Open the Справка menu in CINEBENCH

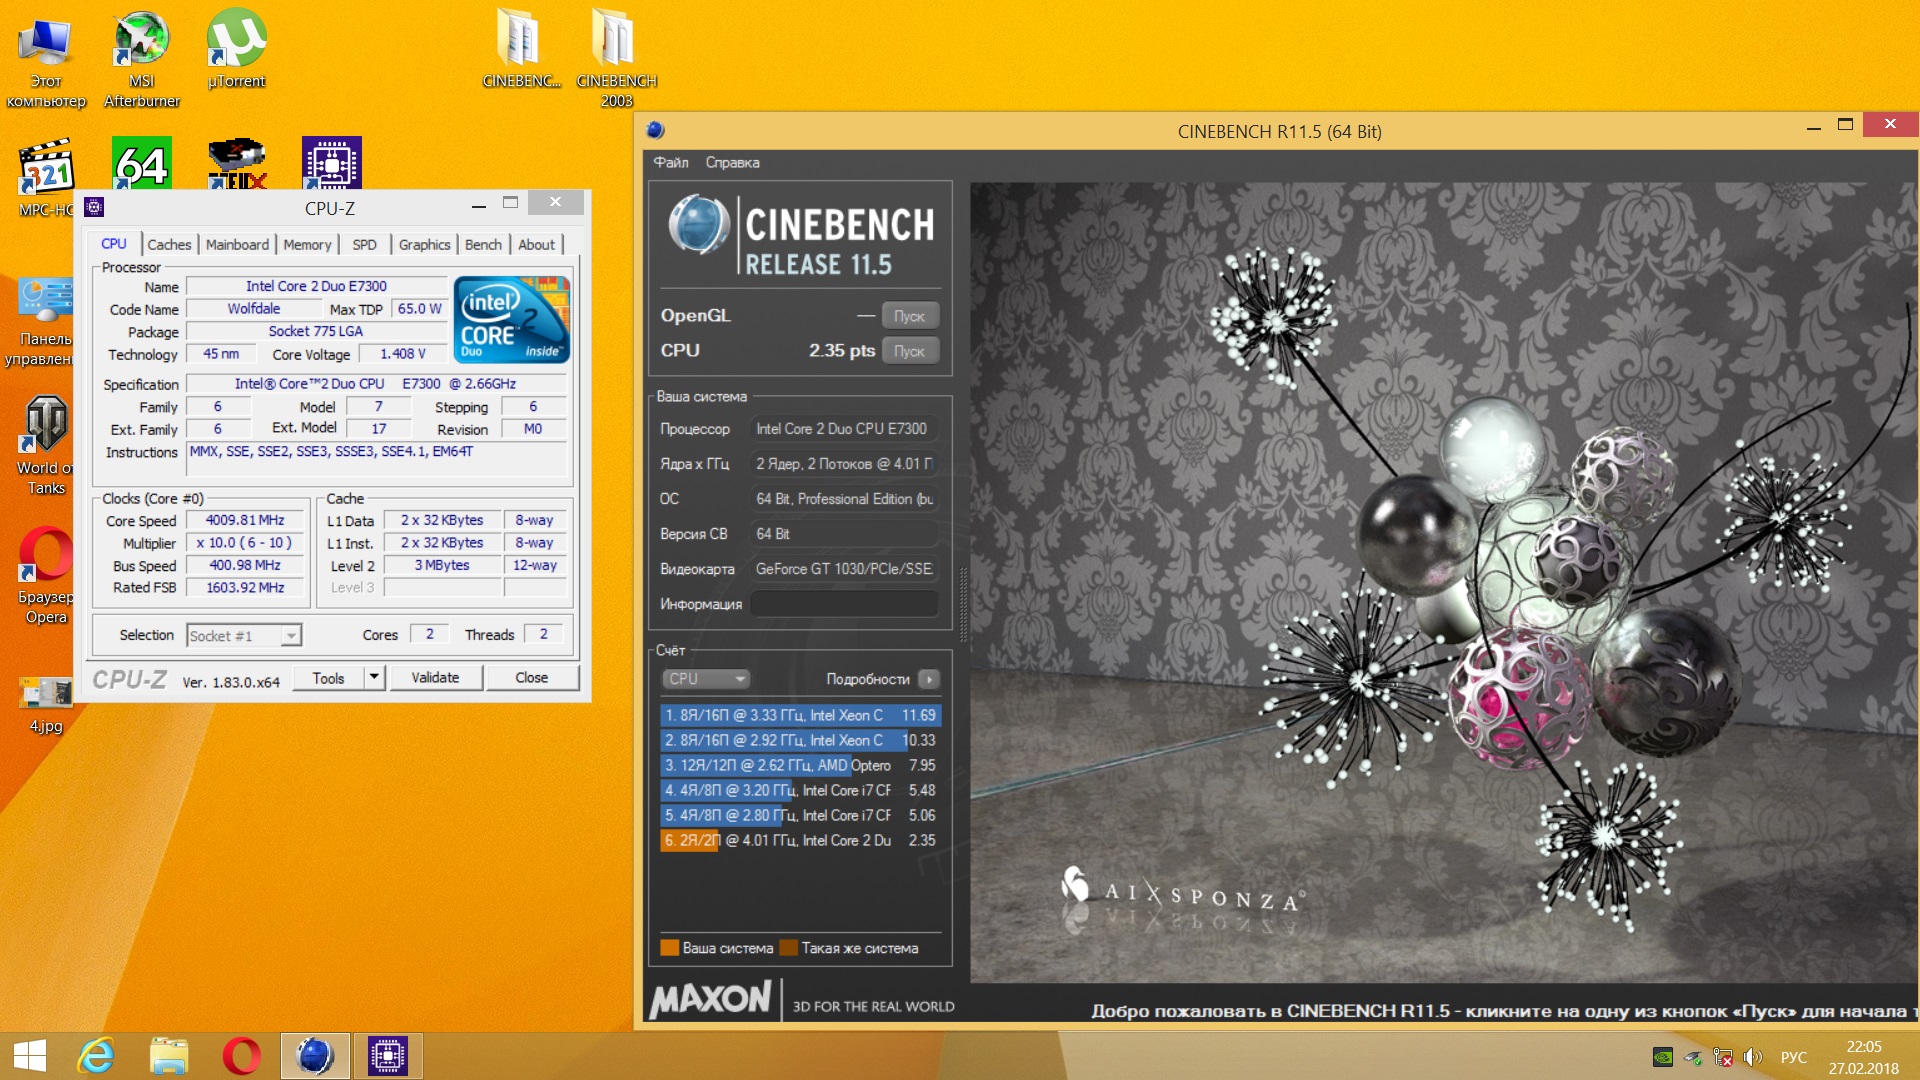pos(732,162)
